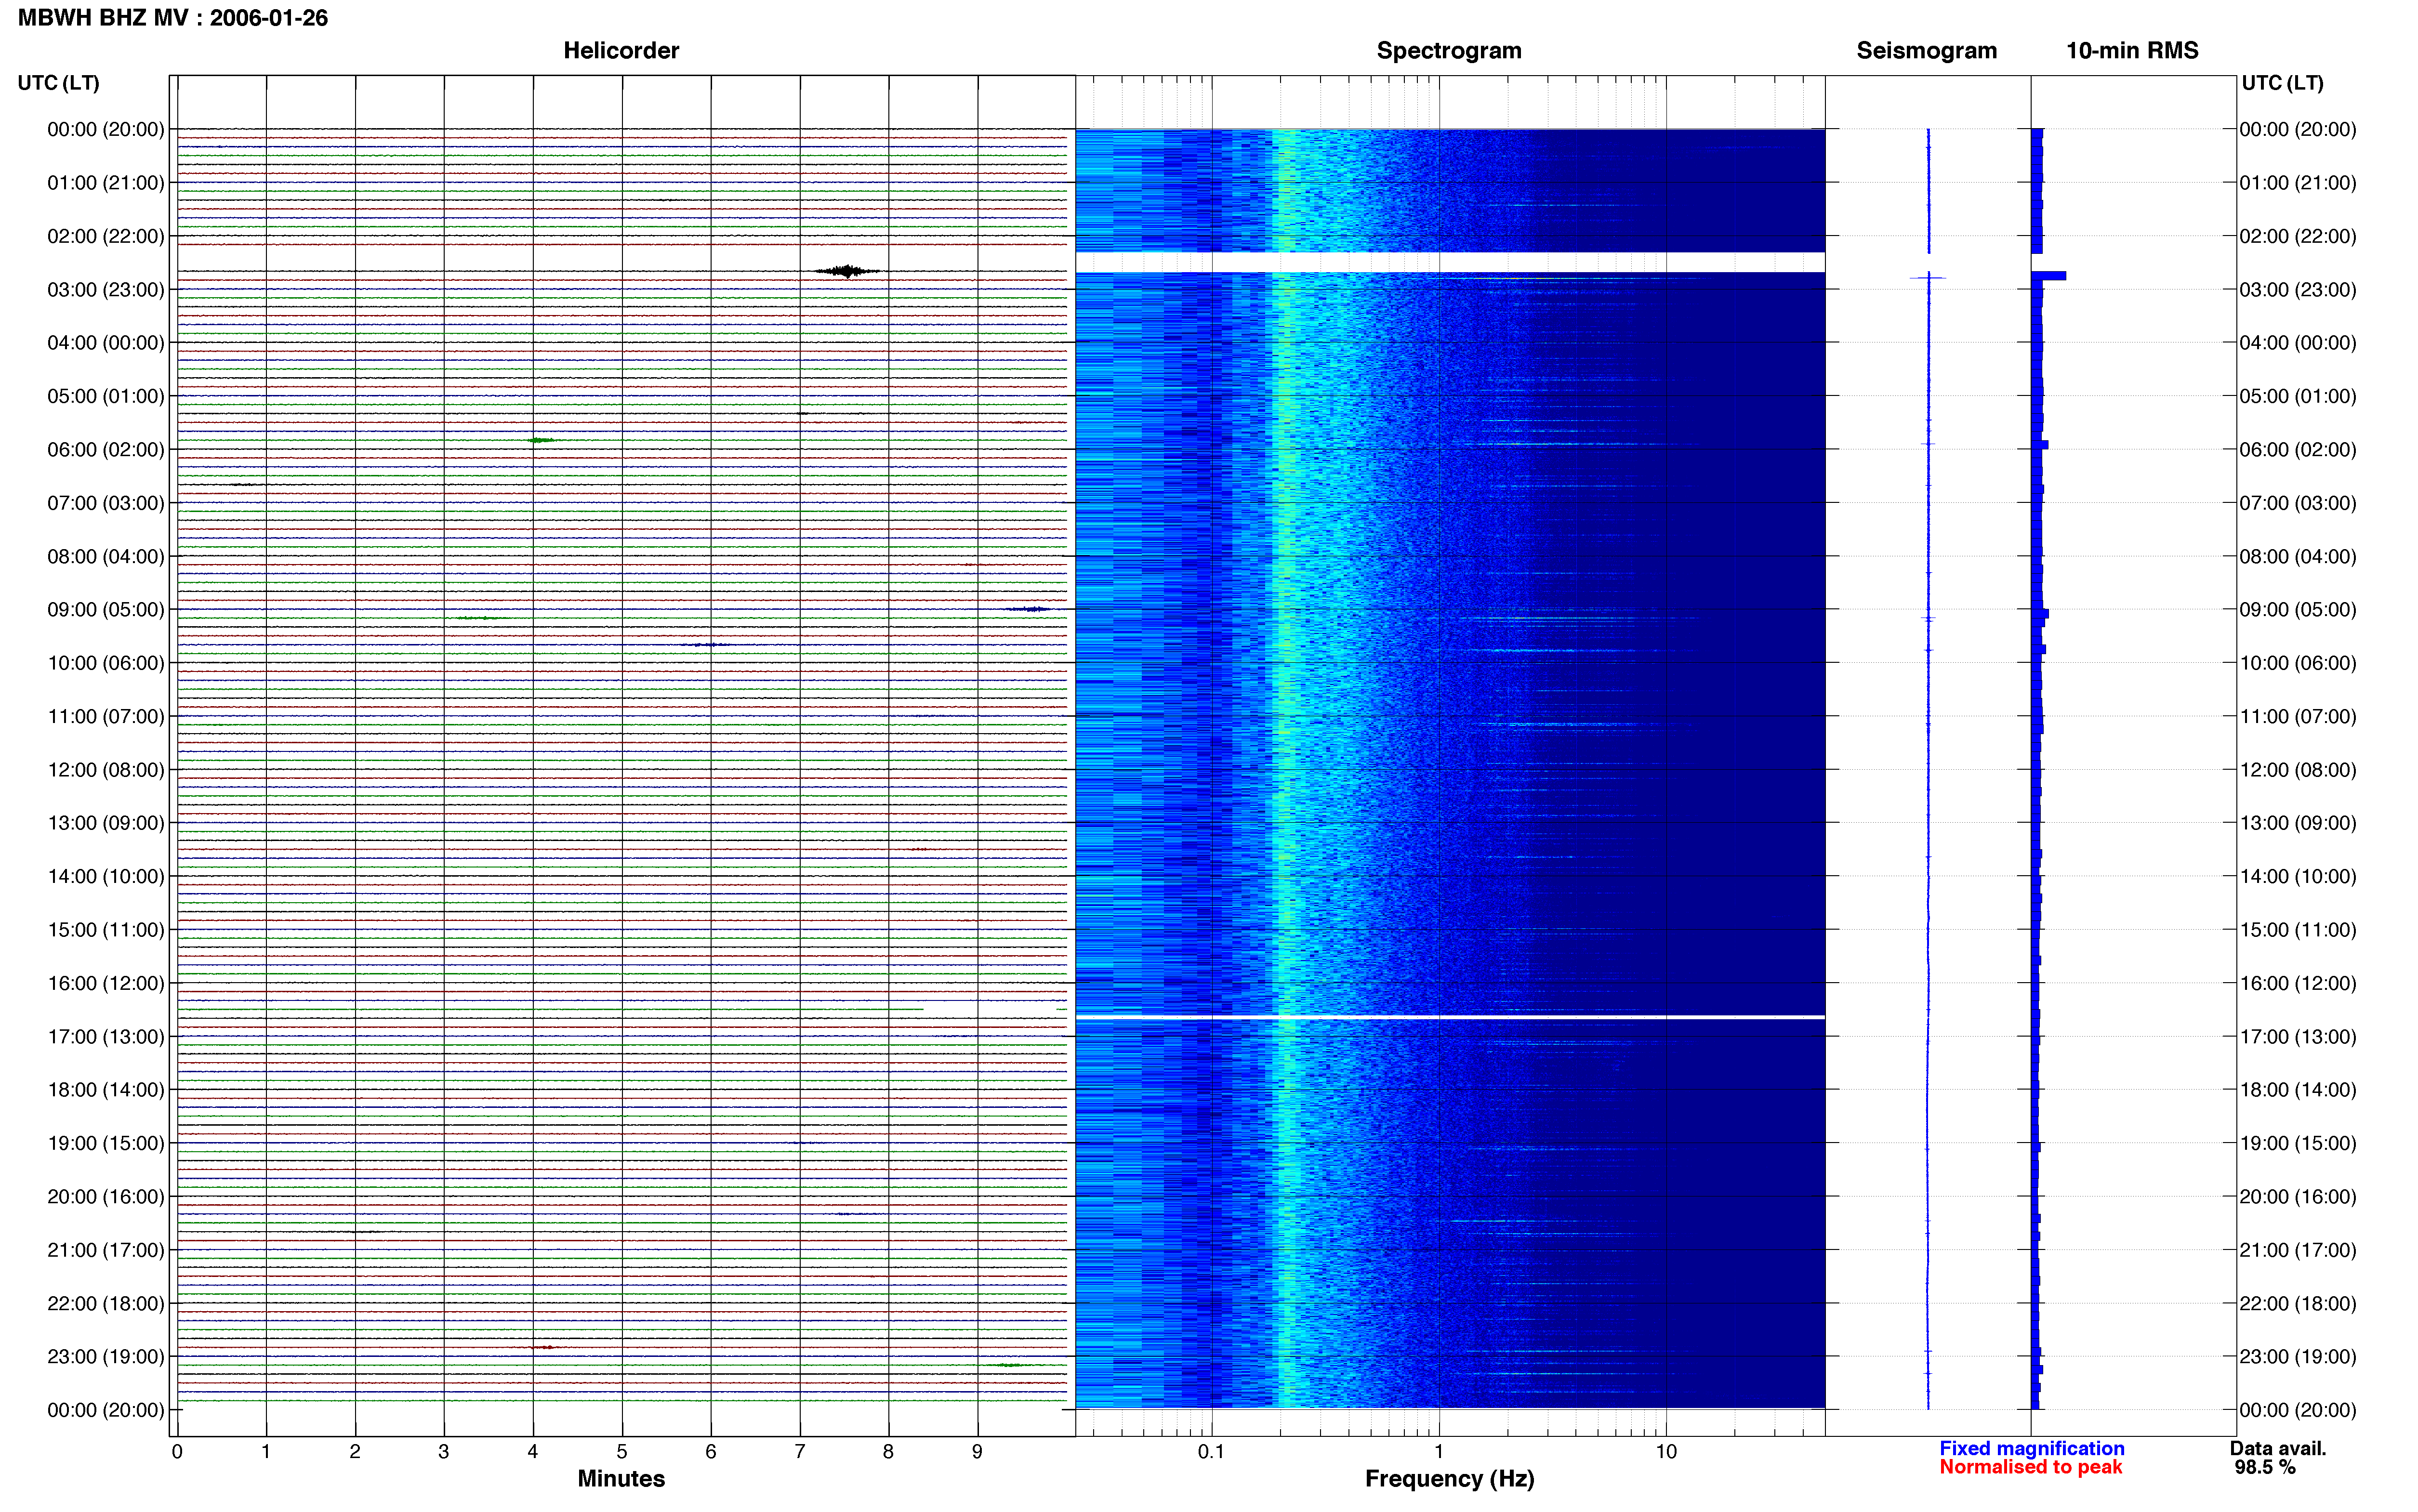Image resolution: width=2418 pixels, height=1512 pixels.
Task: Click the large black event burst near 03:00
Action: coord(847,271)
